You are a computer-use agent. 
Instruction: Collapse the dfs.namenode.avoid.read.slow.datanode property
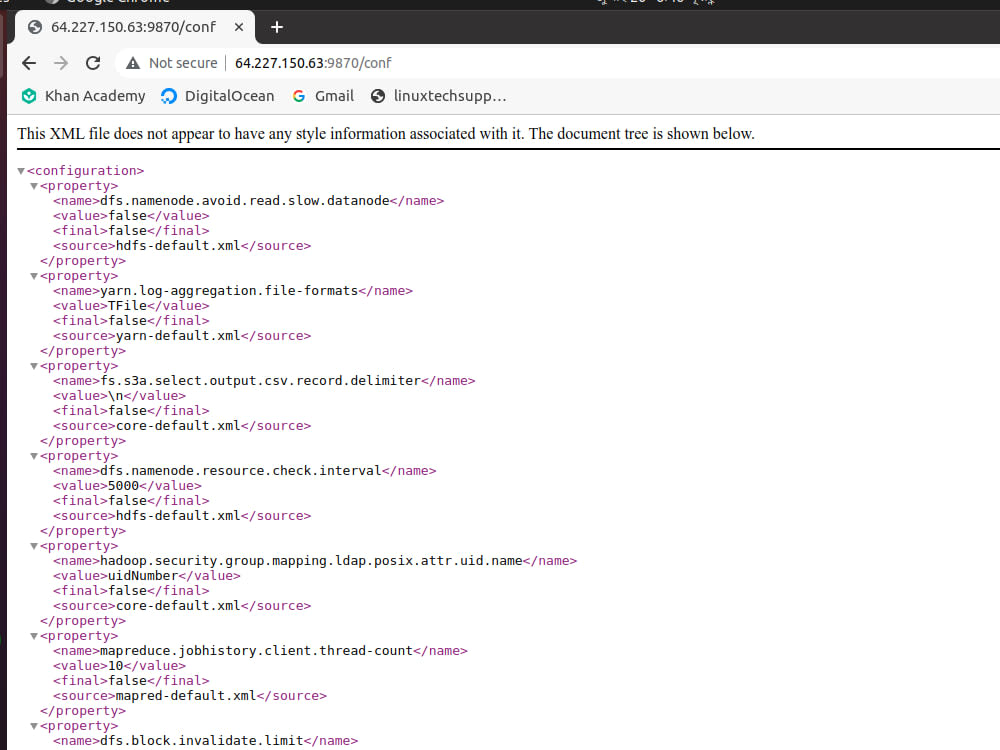[34, 186]
